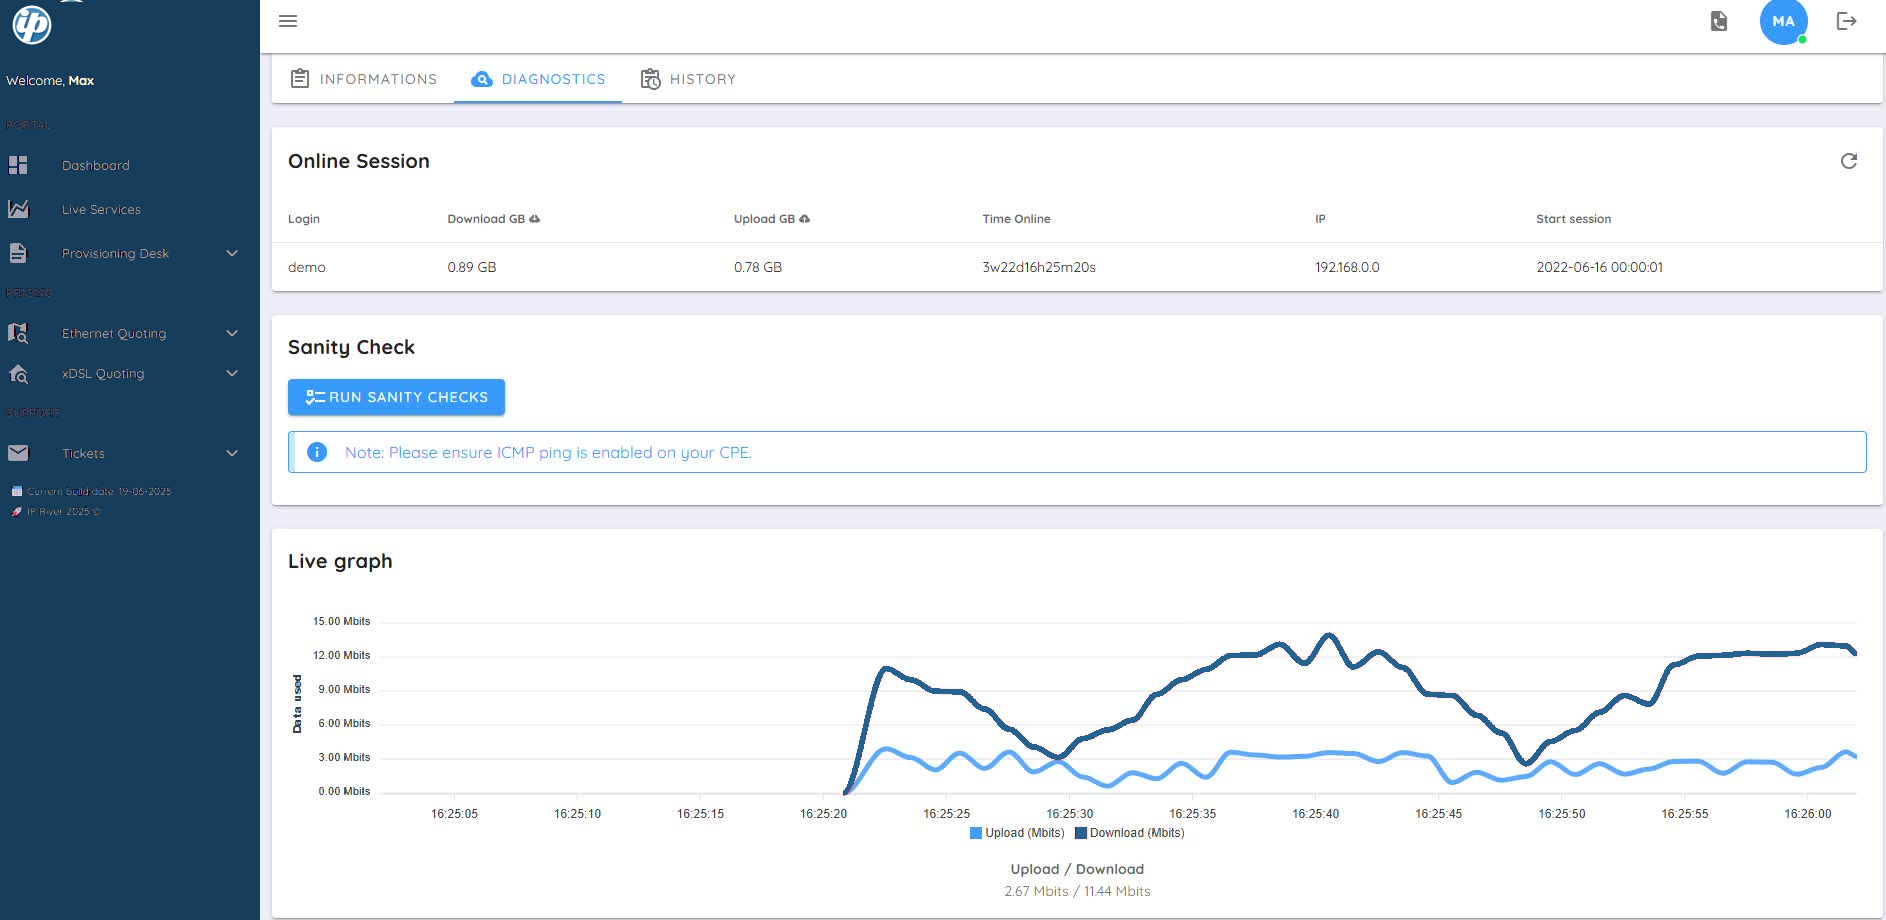
Task: Click the IP River logo
Action: point(31,24)
